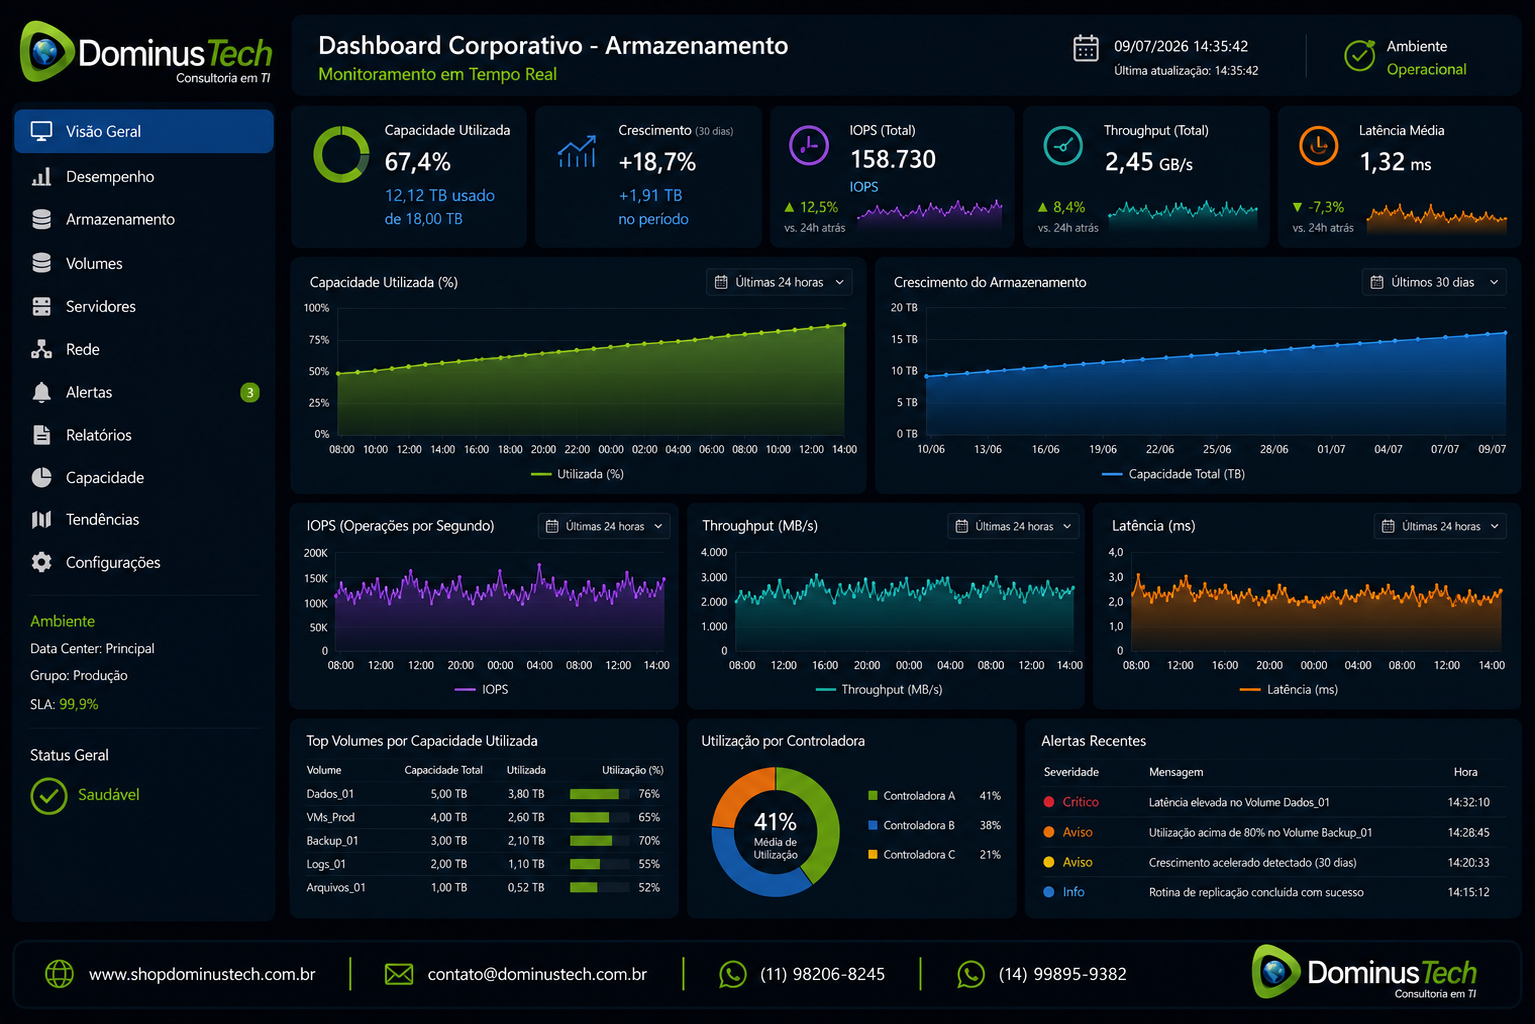Viewport: 1535px width, 1024px height.
Task: Click the DominusTech logo at top left
Action: click(146, 53)
